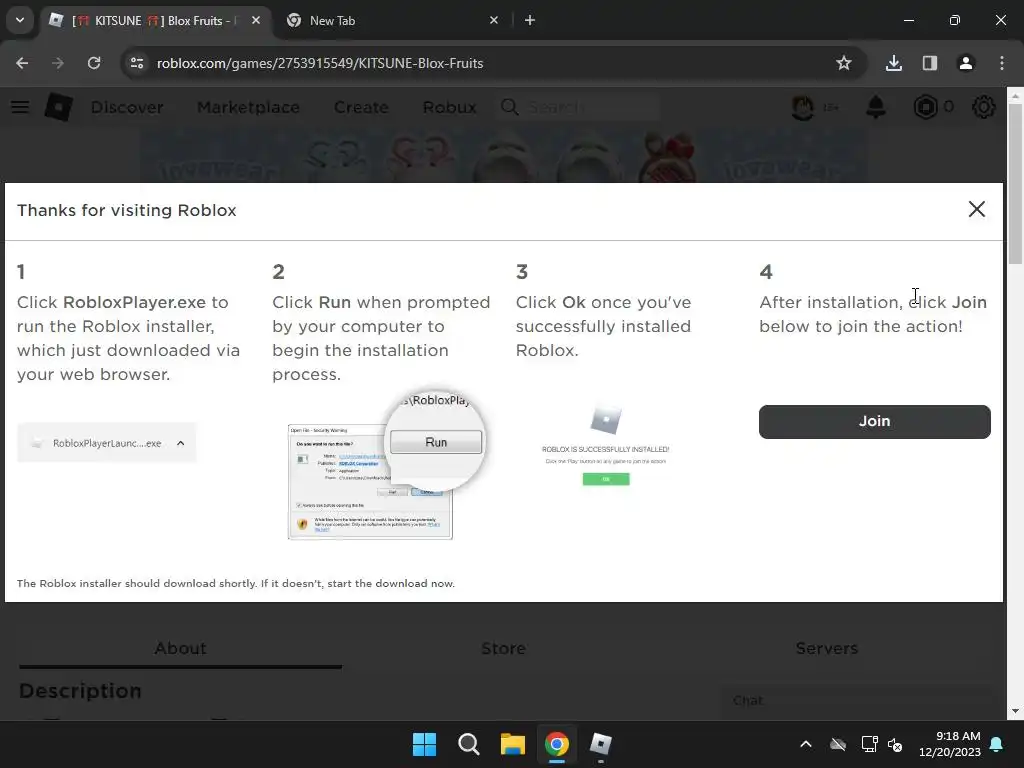Switch to the New Tab tab
This screenshot has width=1024, height=768.
(x=391, y=21)
